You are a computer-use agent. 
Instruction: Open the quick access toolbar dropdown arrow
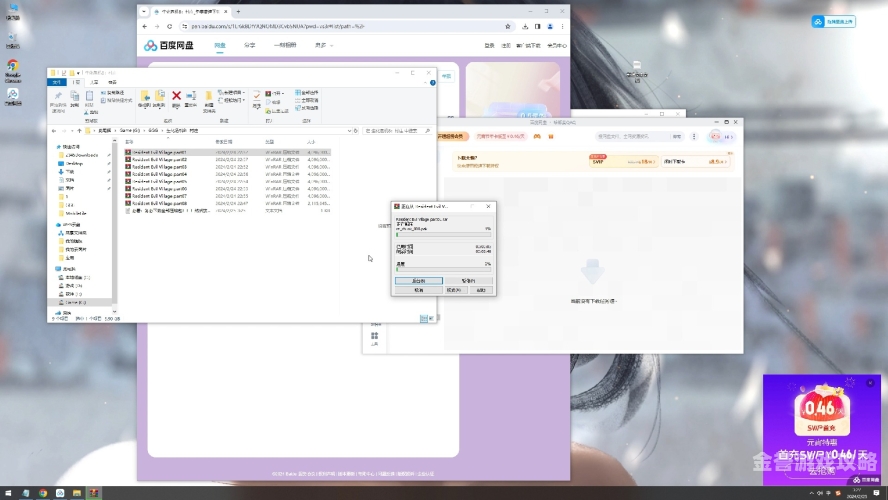tap(78, 73)
